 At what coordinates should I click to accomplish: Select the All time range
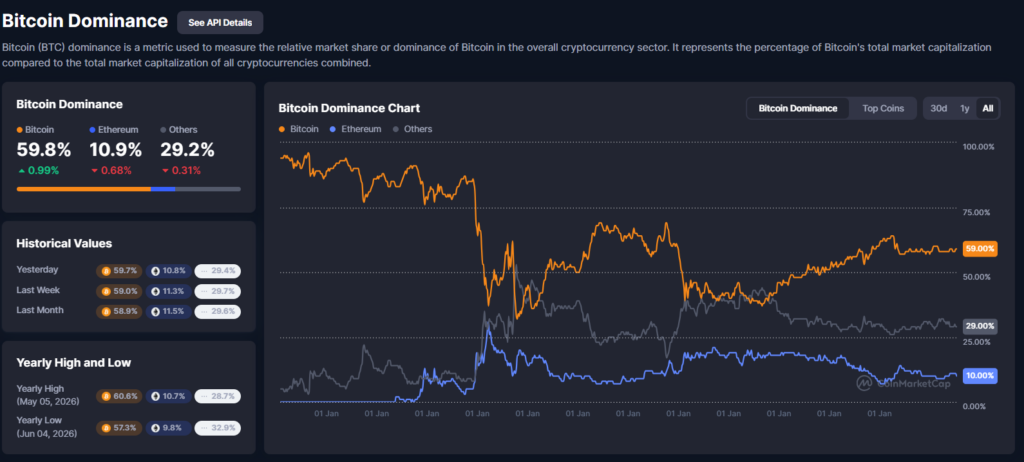point(987,108)
